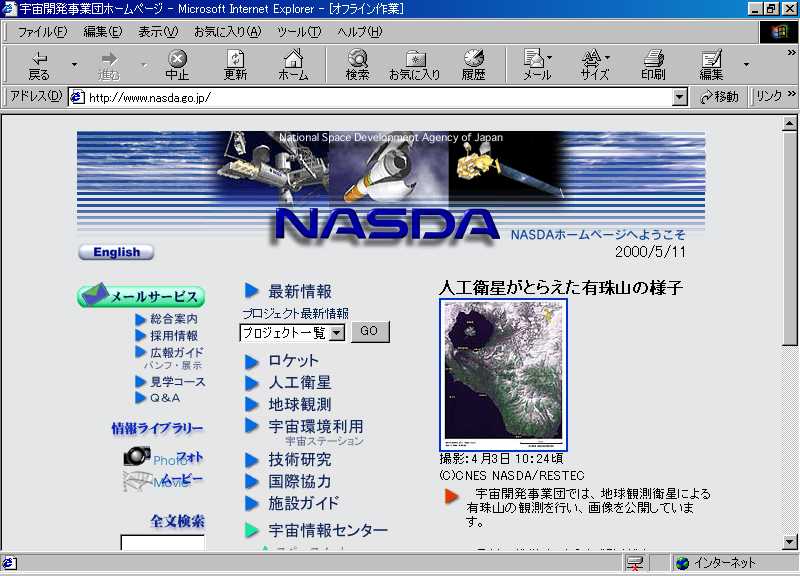Open the 施設ガイド link
The image size is (800, 576).
pos(304,503)
